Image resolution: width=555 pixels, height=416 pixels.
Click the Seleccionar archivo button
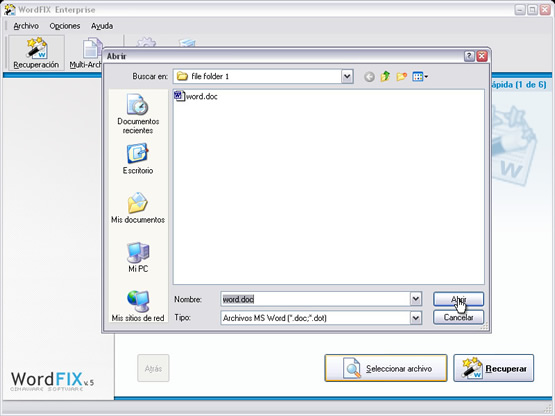(x=386, y=368)
